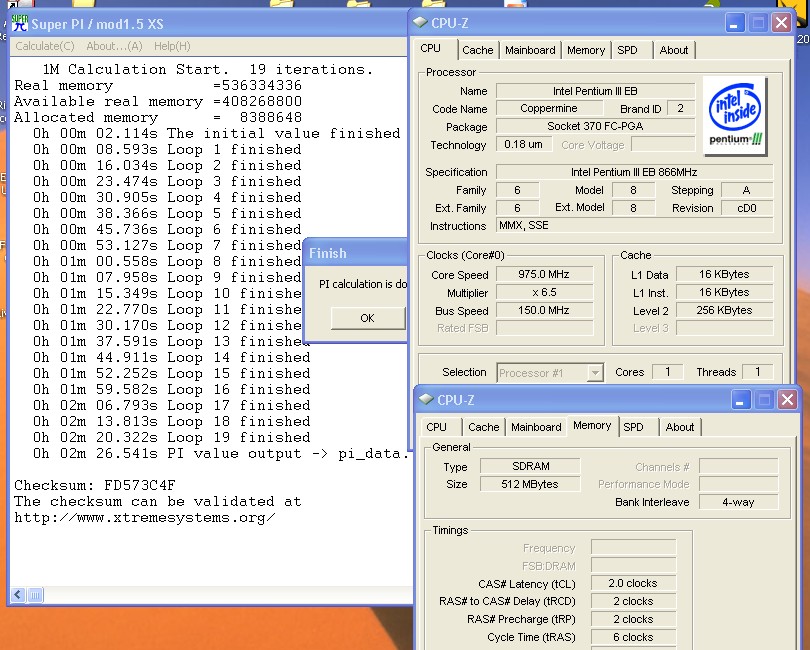Click the Package value 'Socket 370 FC-PGA'

(595, 127)
